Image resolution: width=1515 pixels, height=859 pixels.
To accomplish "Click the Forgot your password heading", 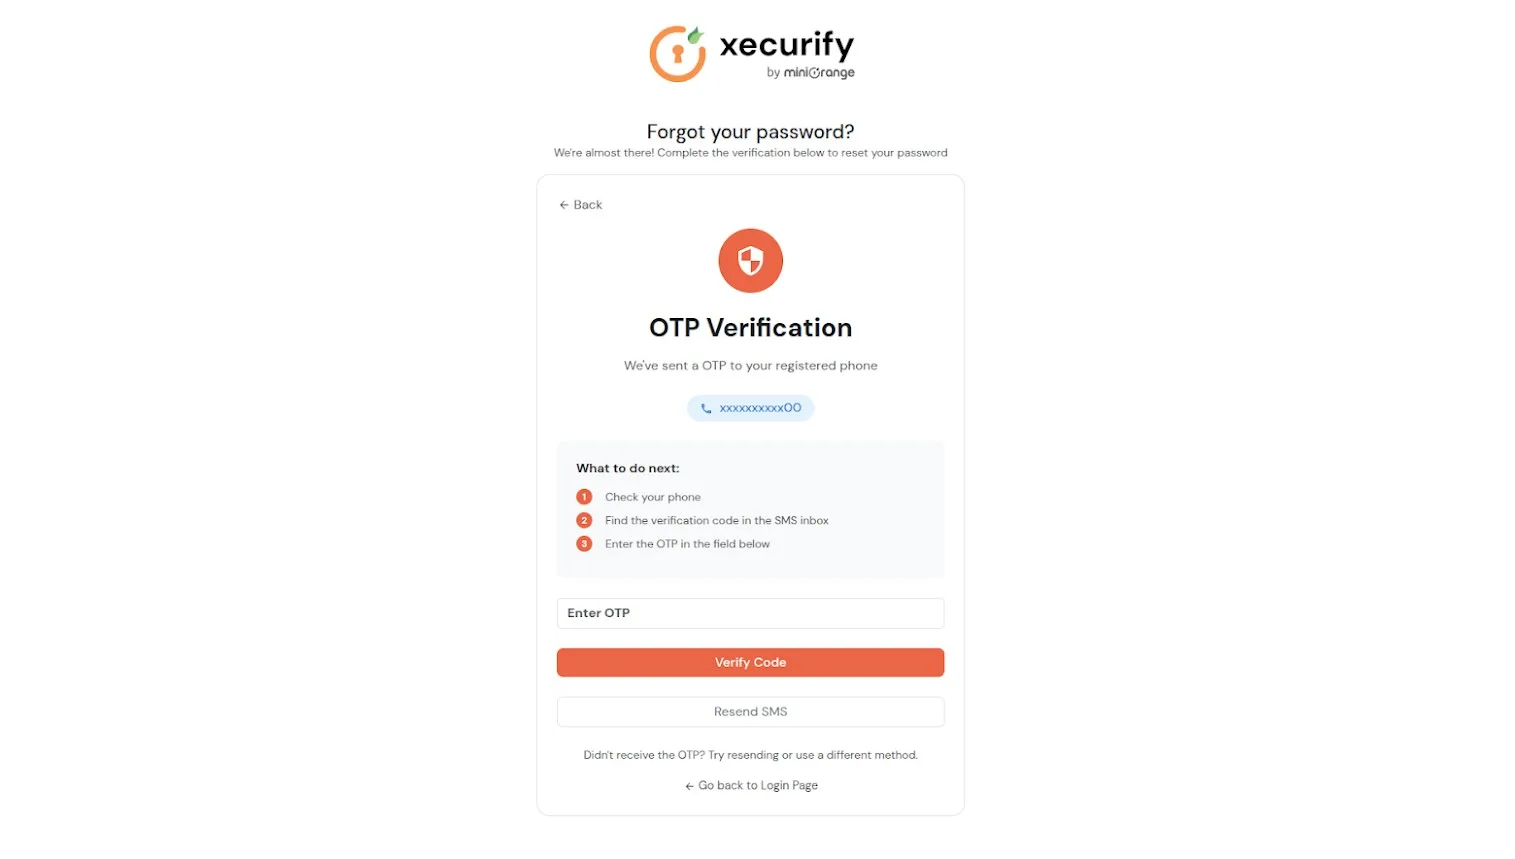I will [x=750, y=131].
